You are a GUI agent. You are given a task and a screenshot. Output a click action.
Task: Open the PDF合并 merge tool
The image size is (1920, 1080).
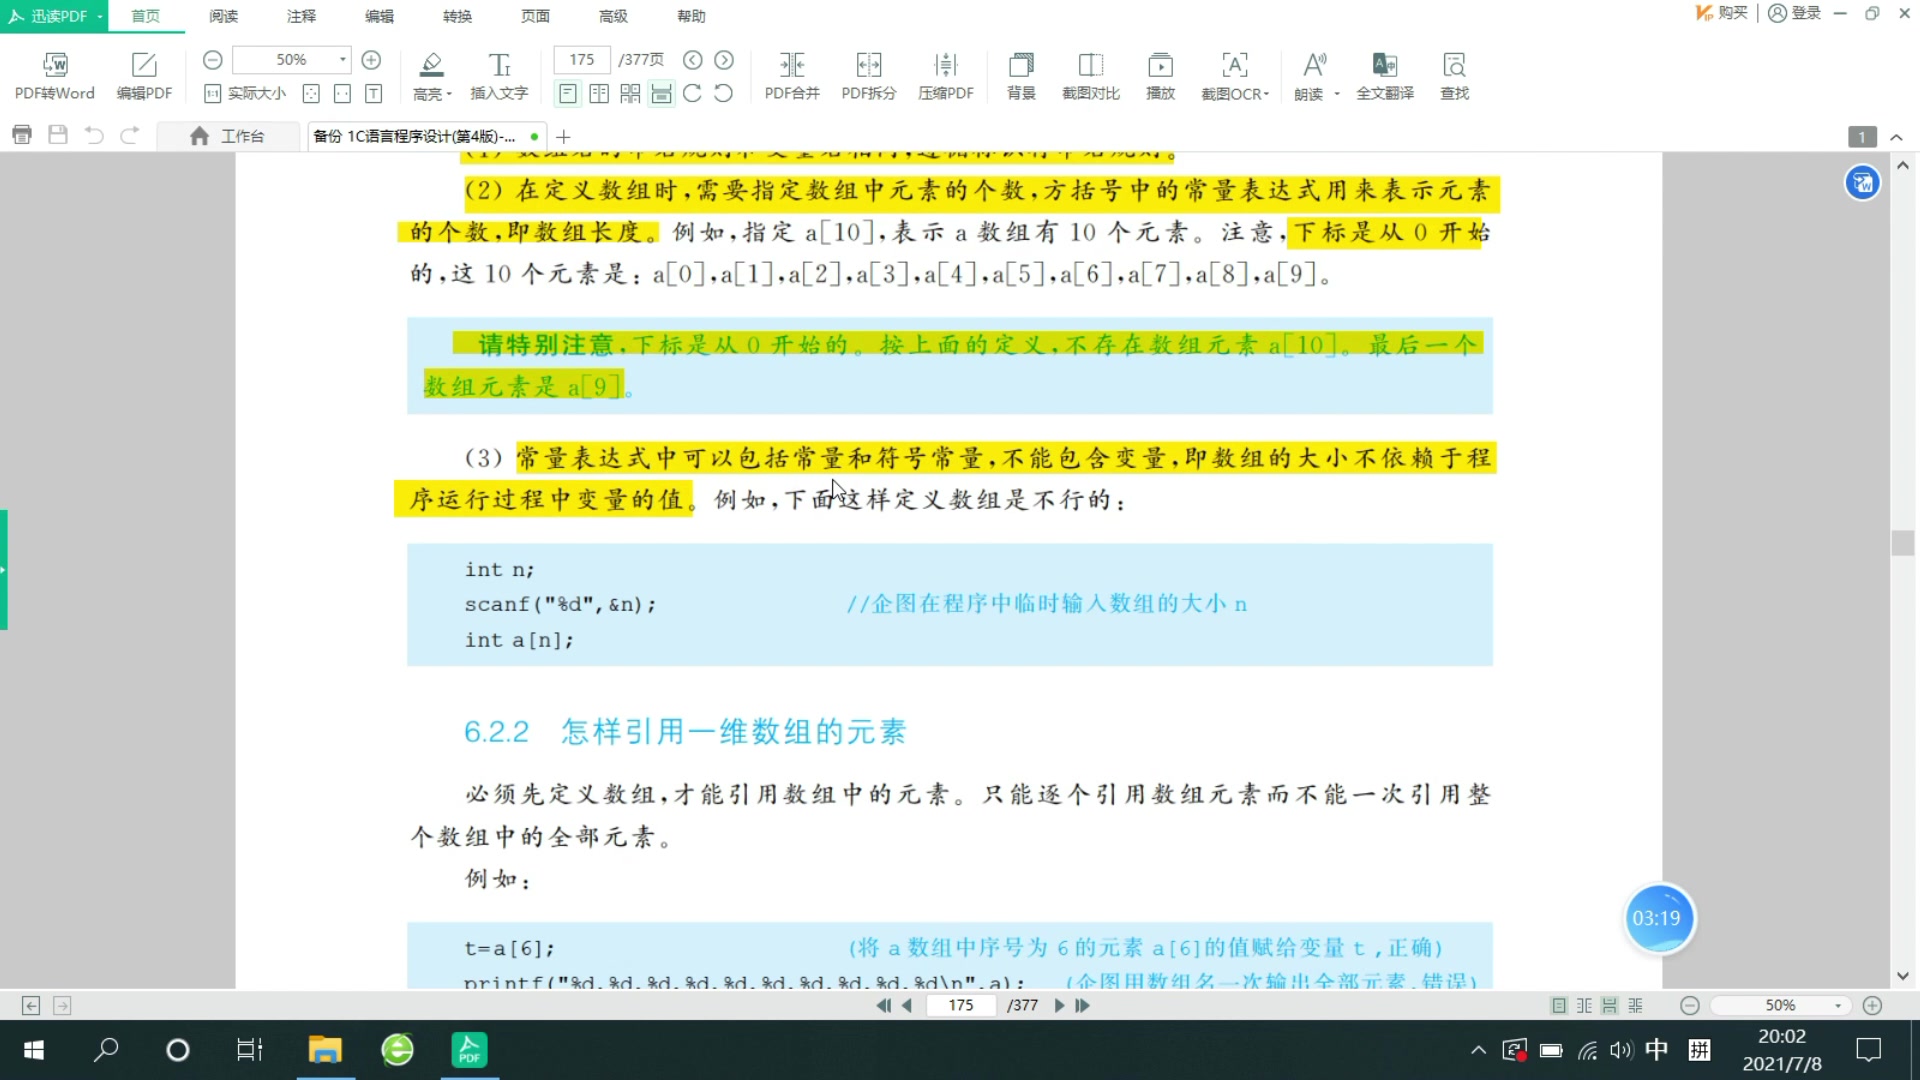tap(791, 75)
